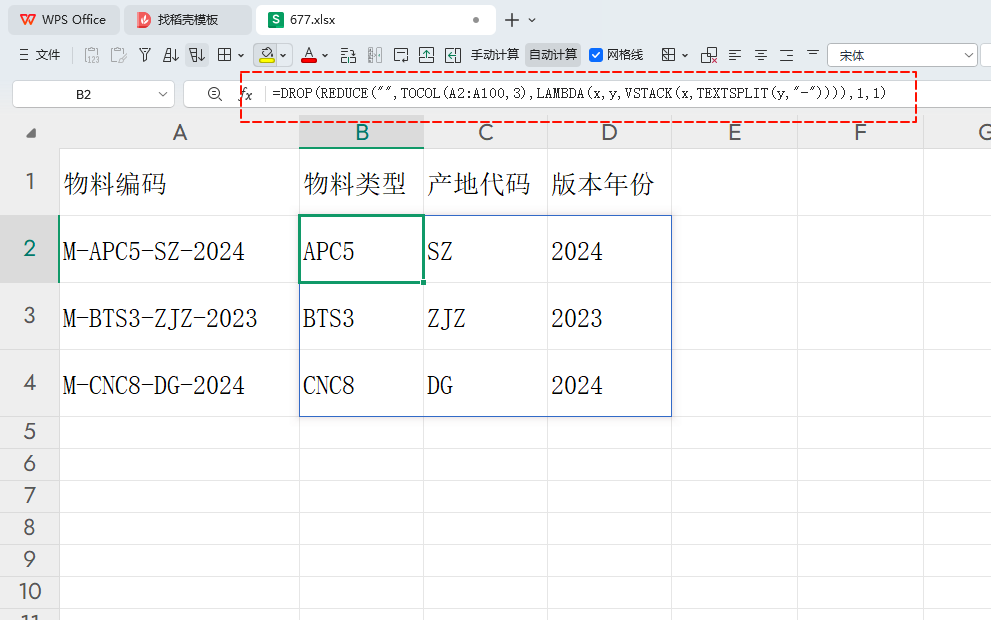Select row 3 header
Image resolution: width=991 pixels, height=620 pixels.
coord(30,316)
